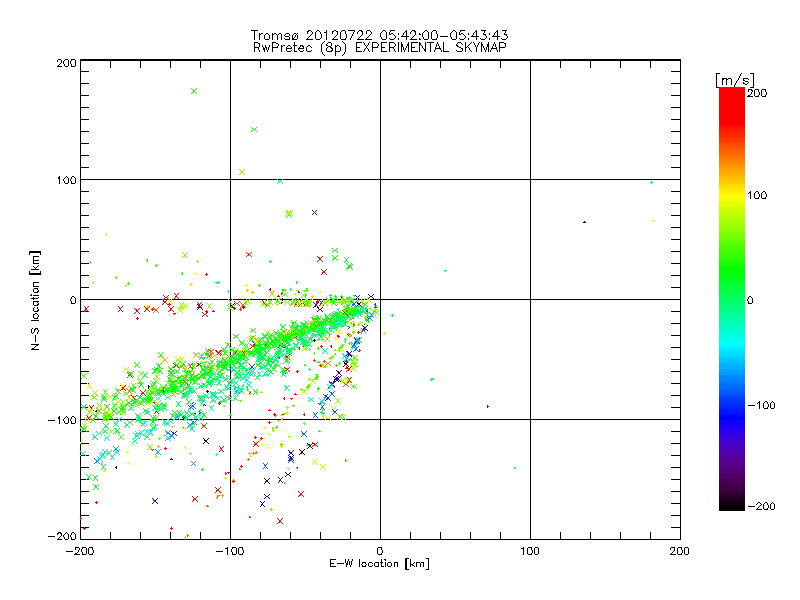Click the lone black dot in upper-right quadrant
800x600 pixels.
click(x=584, y=222)
